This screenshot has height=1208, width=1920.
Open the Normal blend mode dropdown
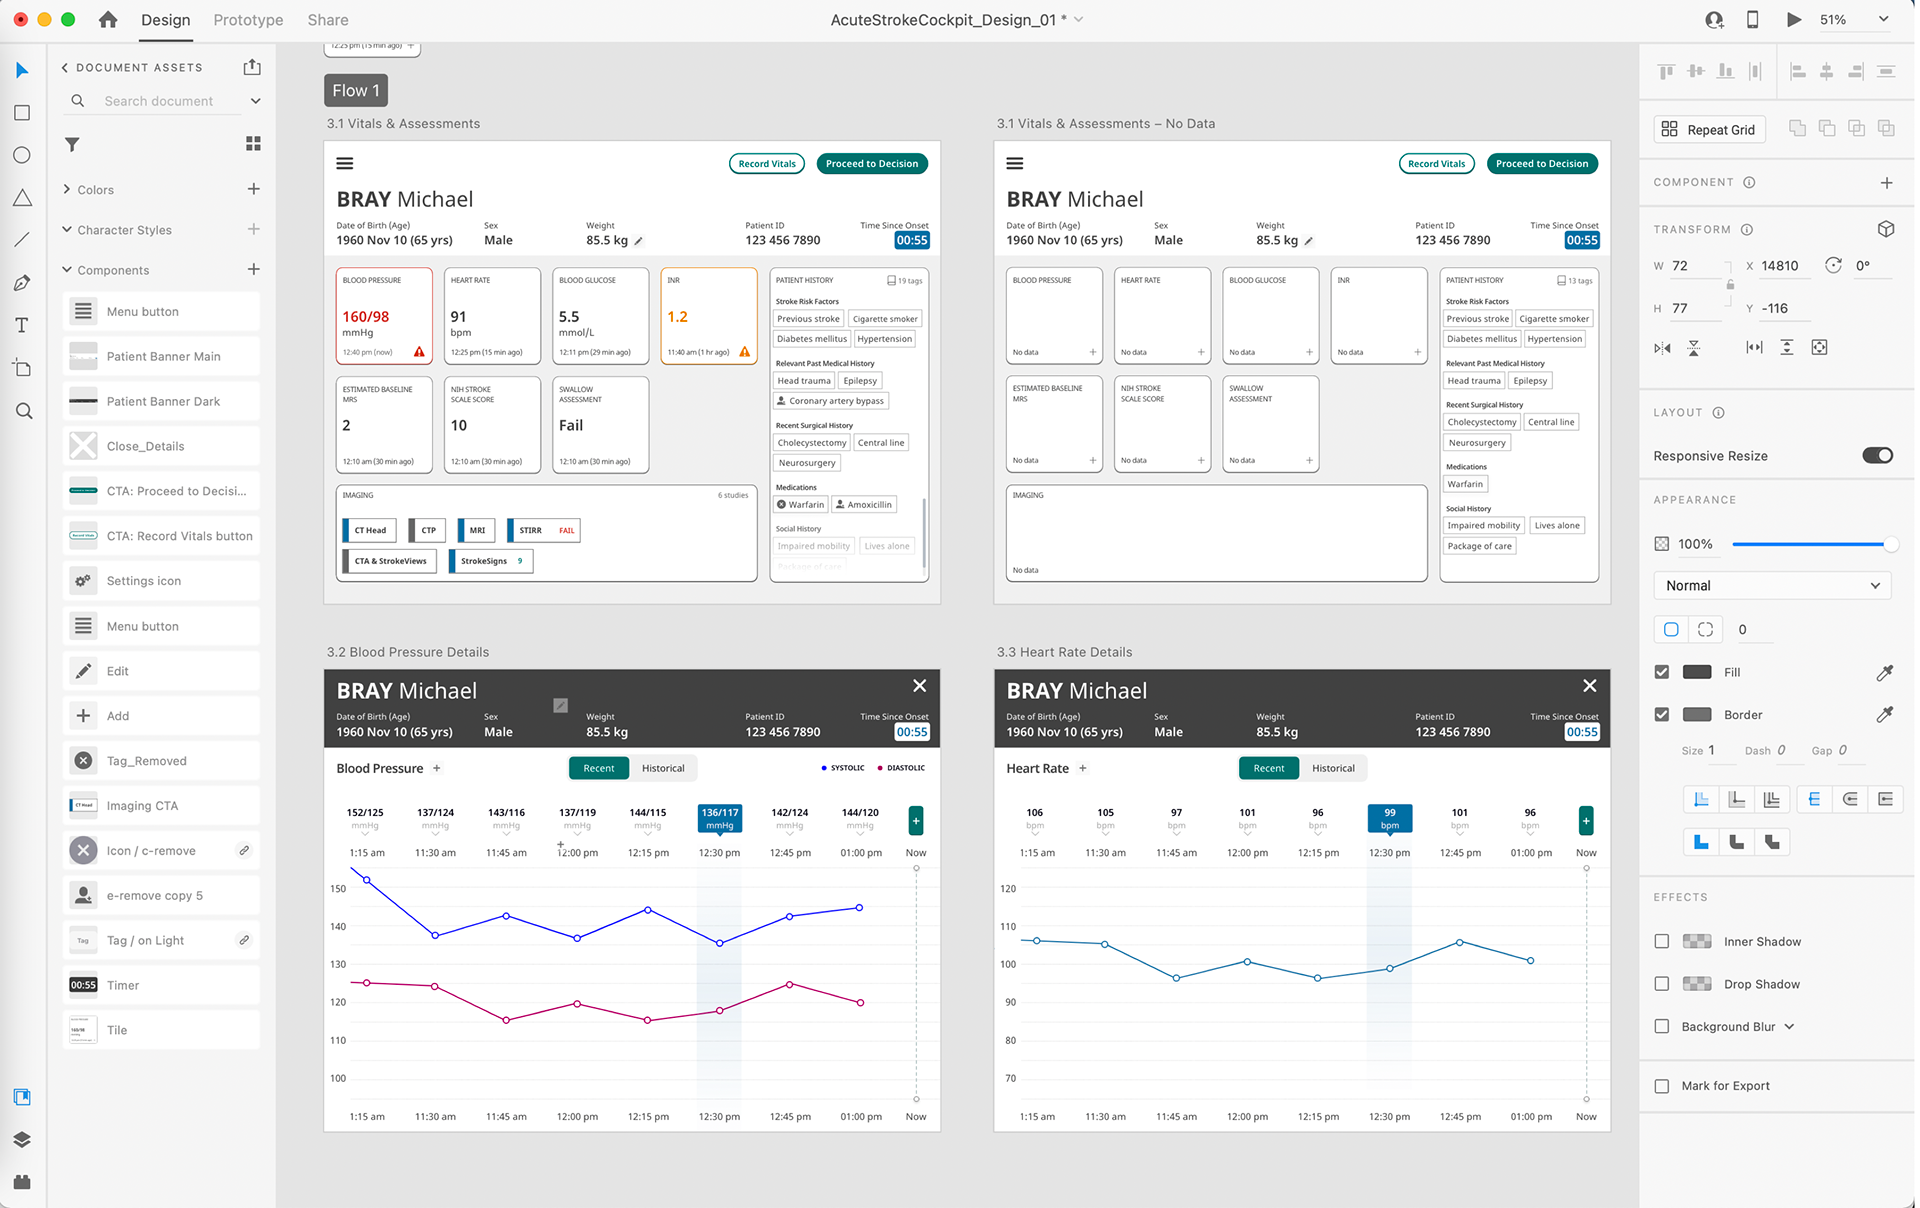tap(1772, 586)
